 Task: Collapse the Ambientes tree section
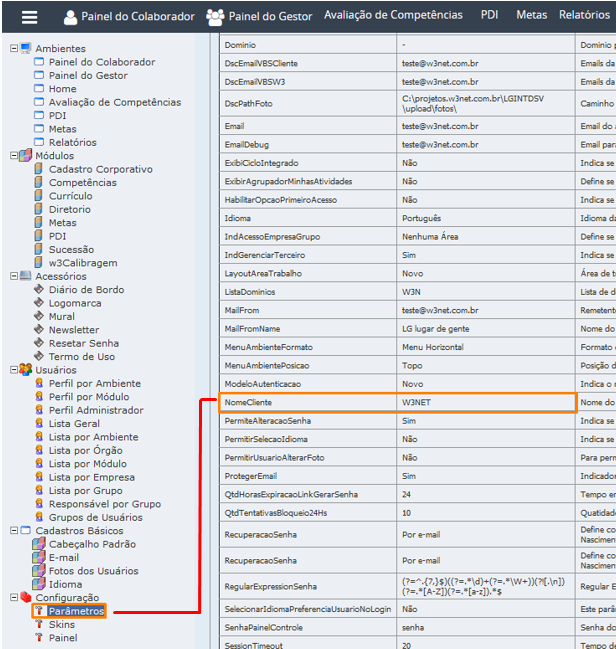(x=13, y=48)
